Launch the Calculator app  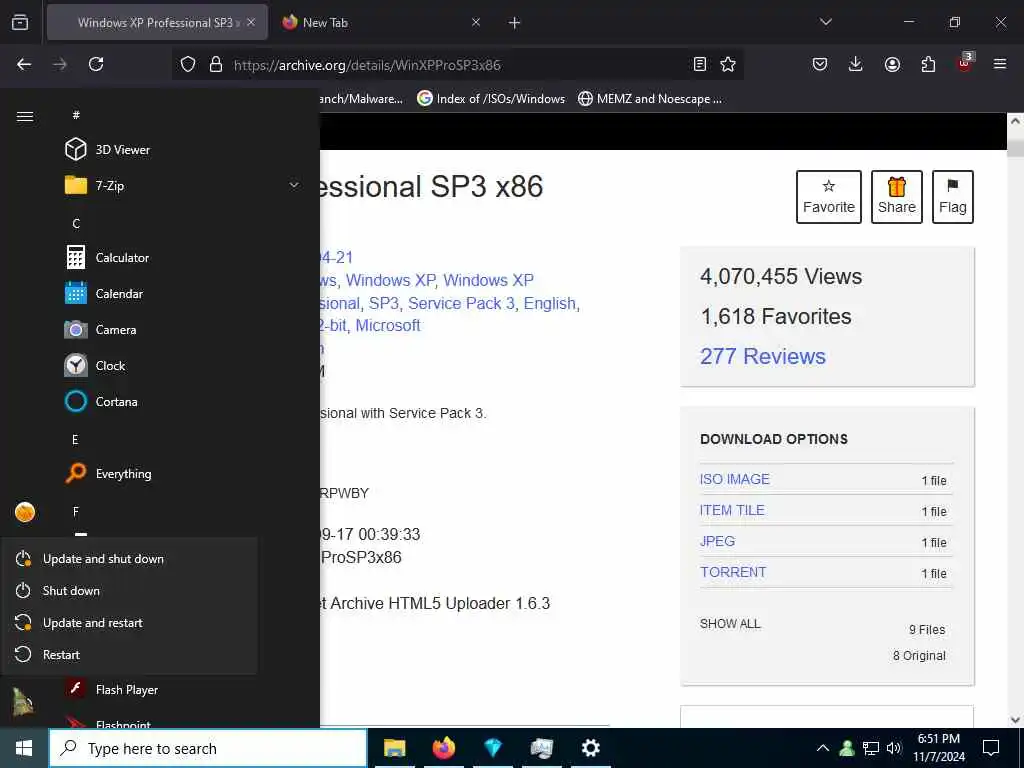click(107, 257)
